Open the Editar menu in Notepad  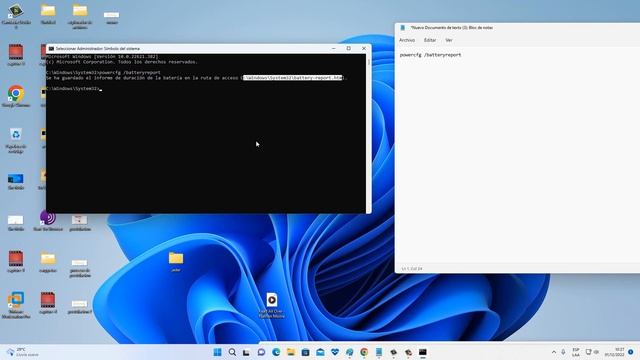(x=430, y=40)
